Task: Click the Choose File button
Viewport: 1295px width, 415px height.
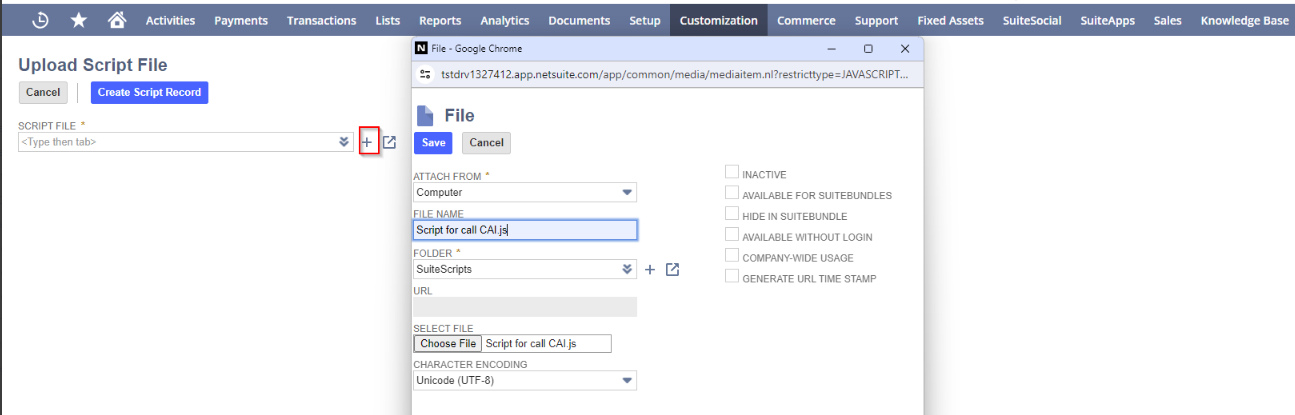Action: point(448,344)
